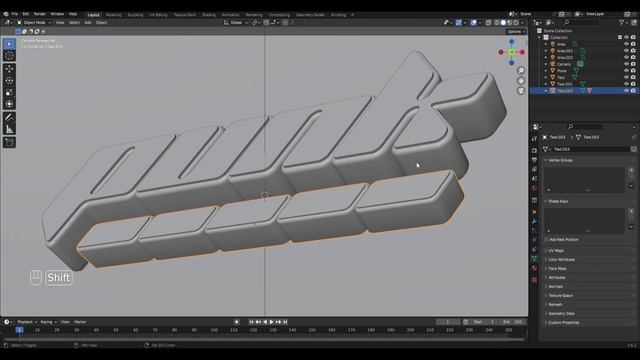Toggle camera view with the camera icon
Image resolution: width=640 pixels, height=360 pixels.
point(521,90)
